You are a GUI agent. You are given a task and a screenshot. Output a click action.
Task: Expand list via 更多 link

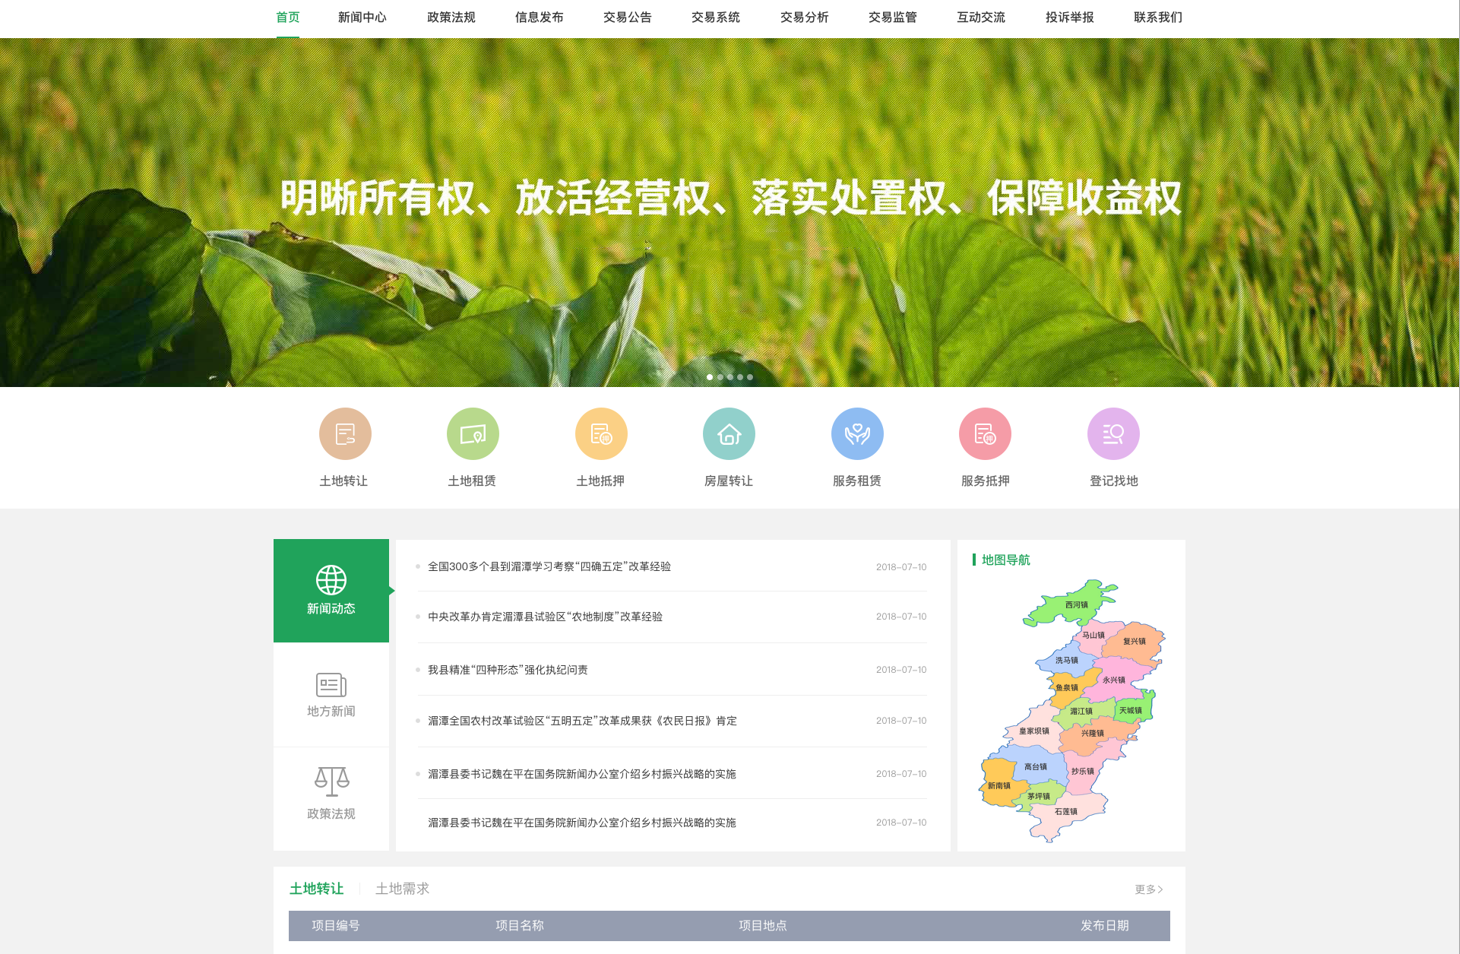coord(1148,889)
